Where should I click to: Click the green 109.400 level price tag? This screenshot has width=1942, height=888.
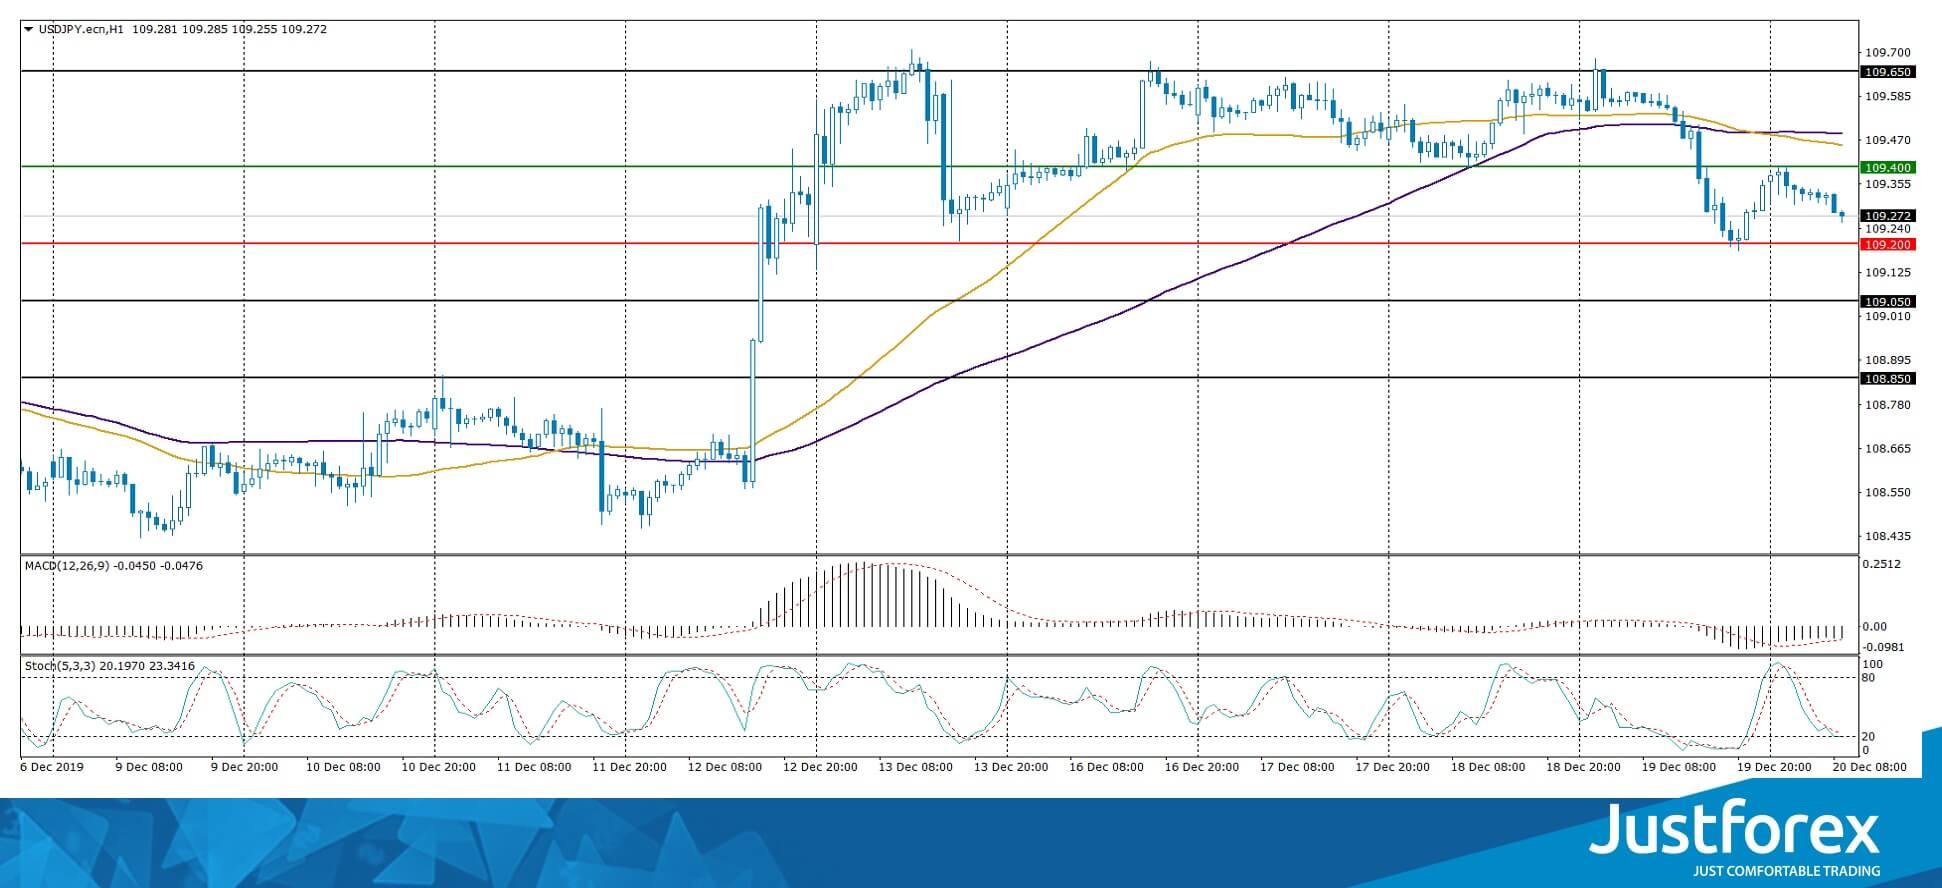1886,167
